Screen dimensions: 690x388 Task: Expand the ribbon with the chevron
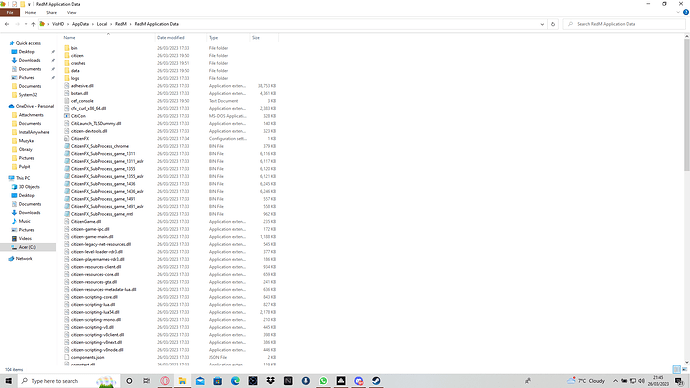pyautogui.click(x=678, y=12)
